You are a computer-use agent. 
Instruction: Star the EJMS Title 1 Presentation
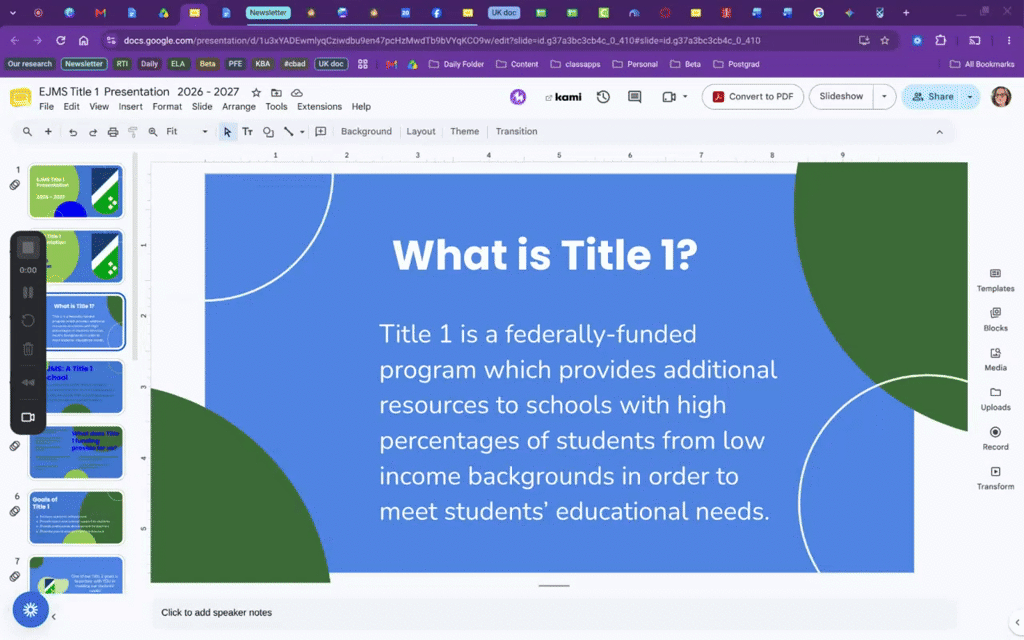click(x=256, y=93)
